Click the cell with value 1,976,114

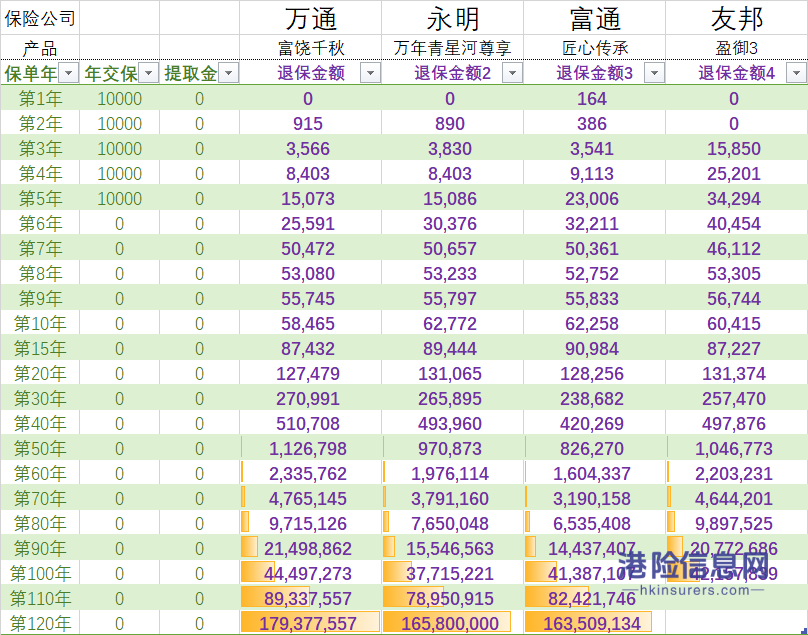(x=450, y=474)
